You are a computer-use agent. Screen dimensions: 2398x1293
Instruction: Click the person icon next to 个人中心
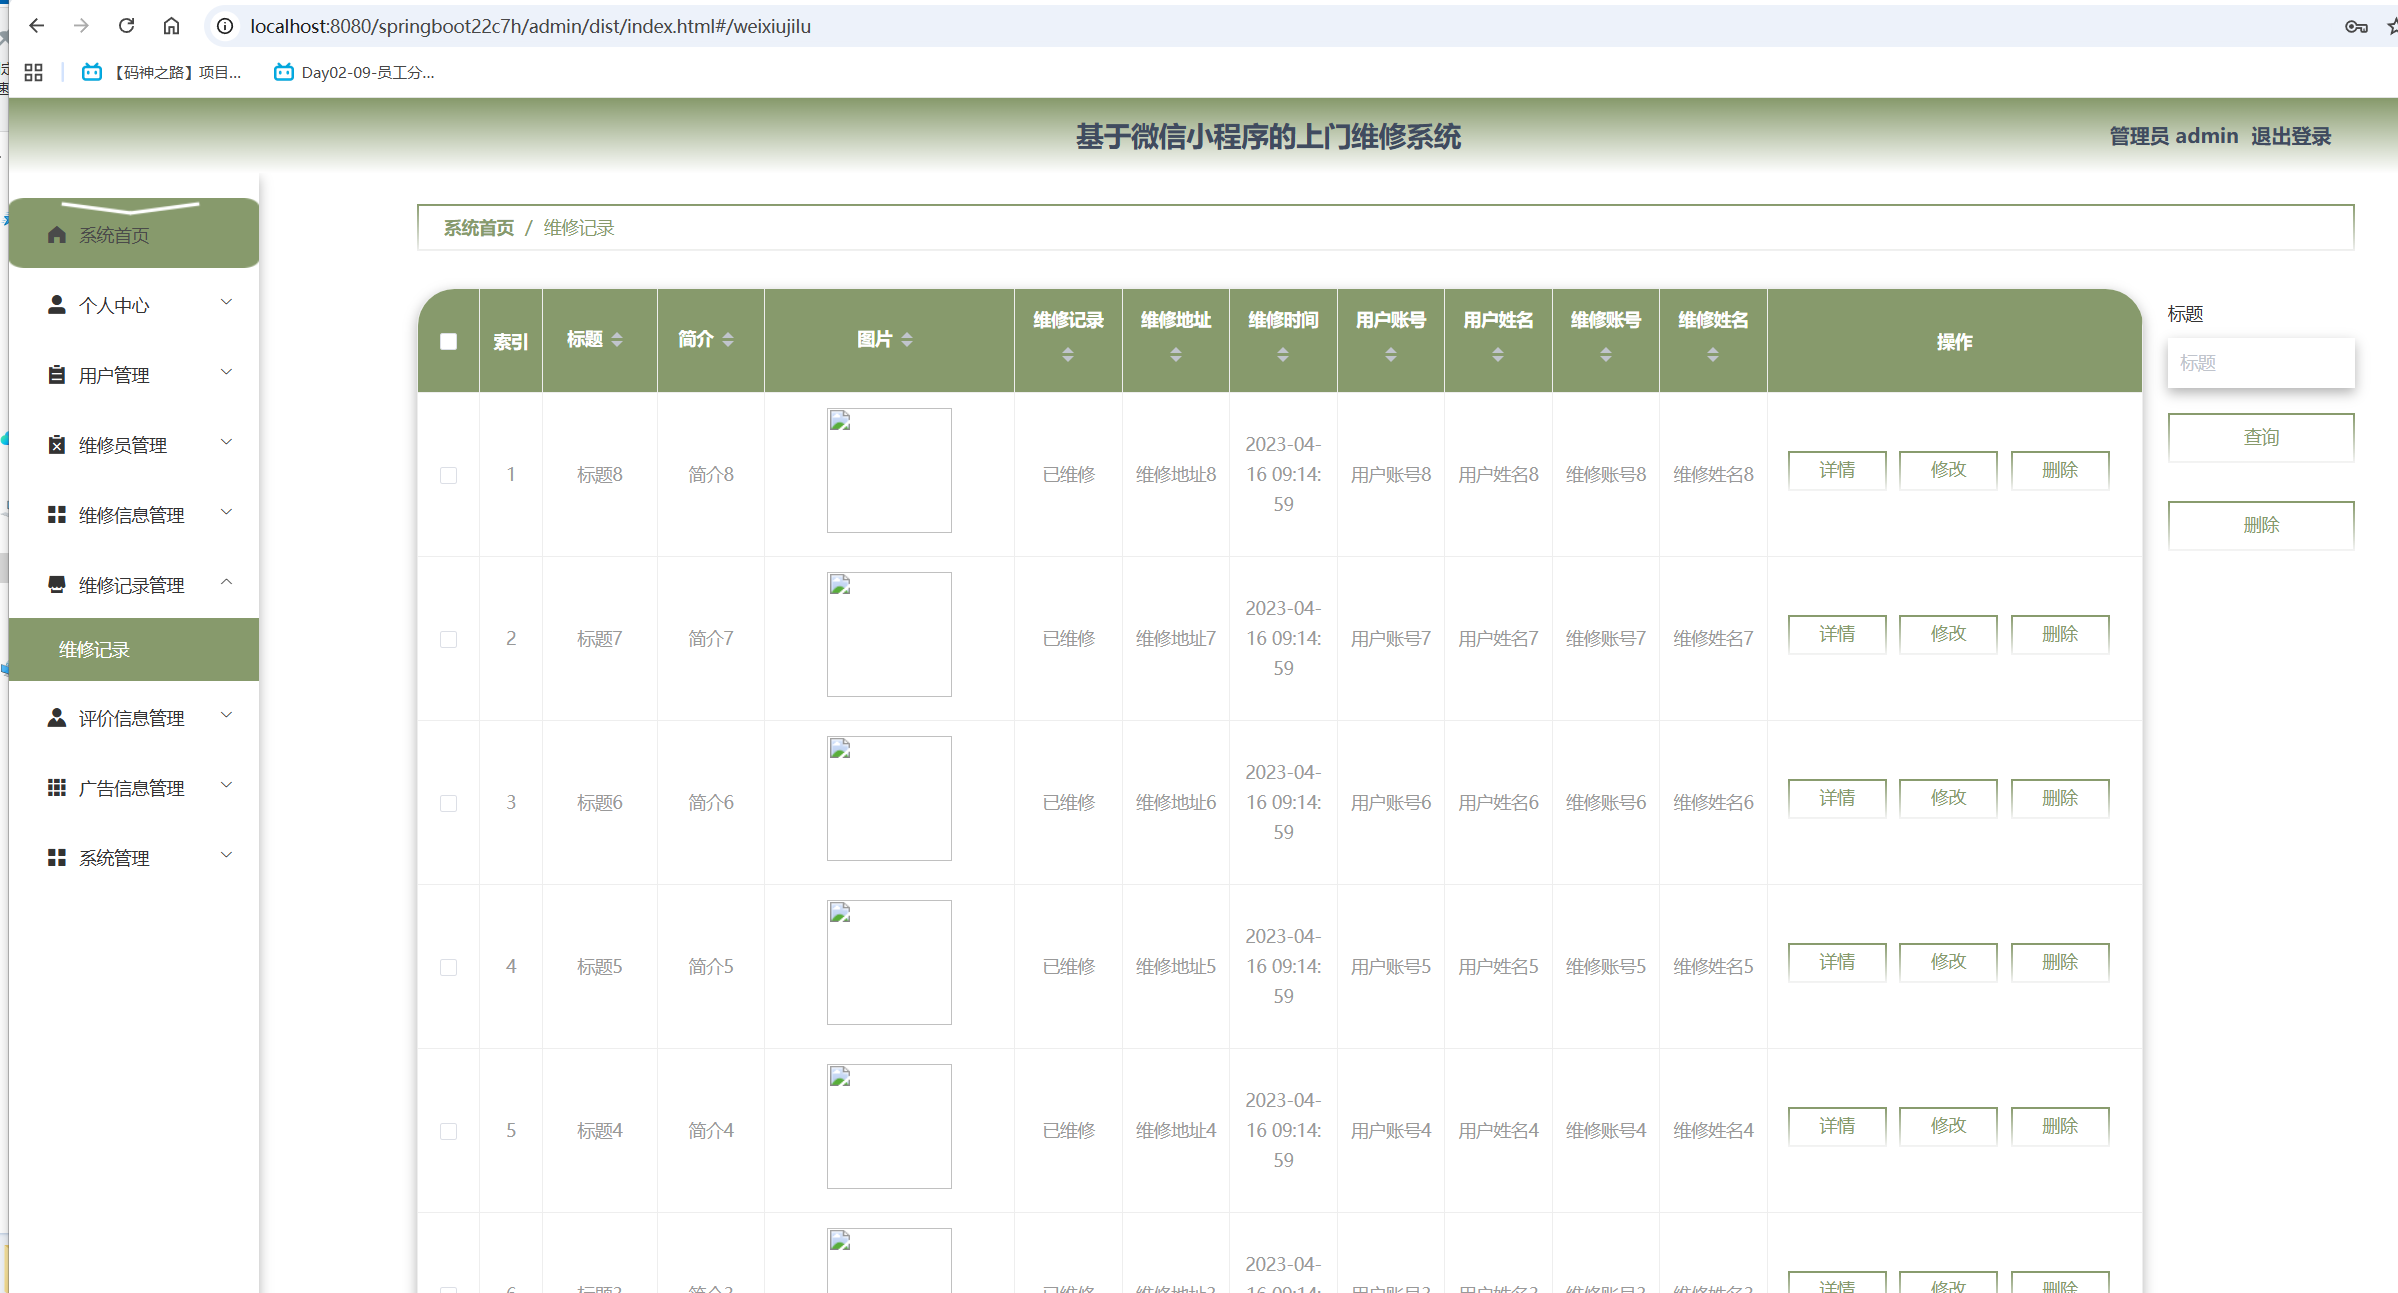click(57, 305)
